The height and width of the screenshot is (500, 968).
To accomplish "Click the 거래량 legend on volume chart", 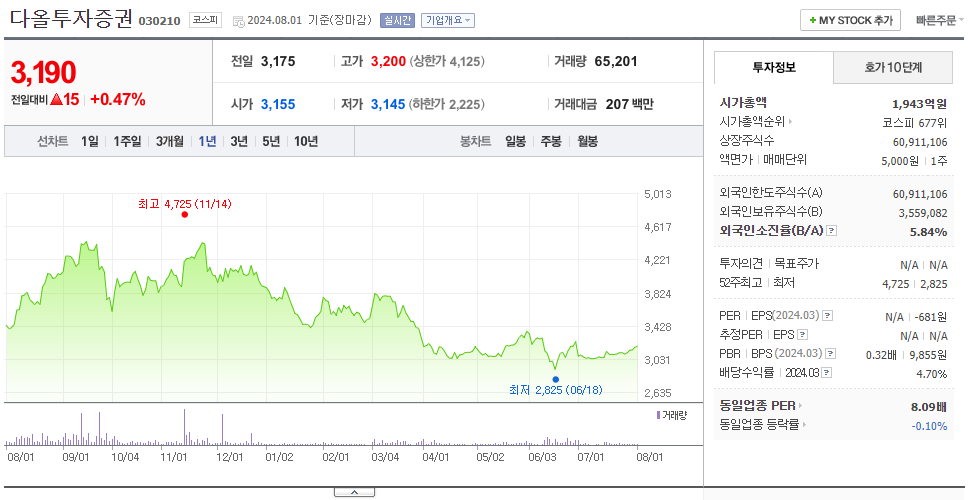I will click(x=672, y=415).
